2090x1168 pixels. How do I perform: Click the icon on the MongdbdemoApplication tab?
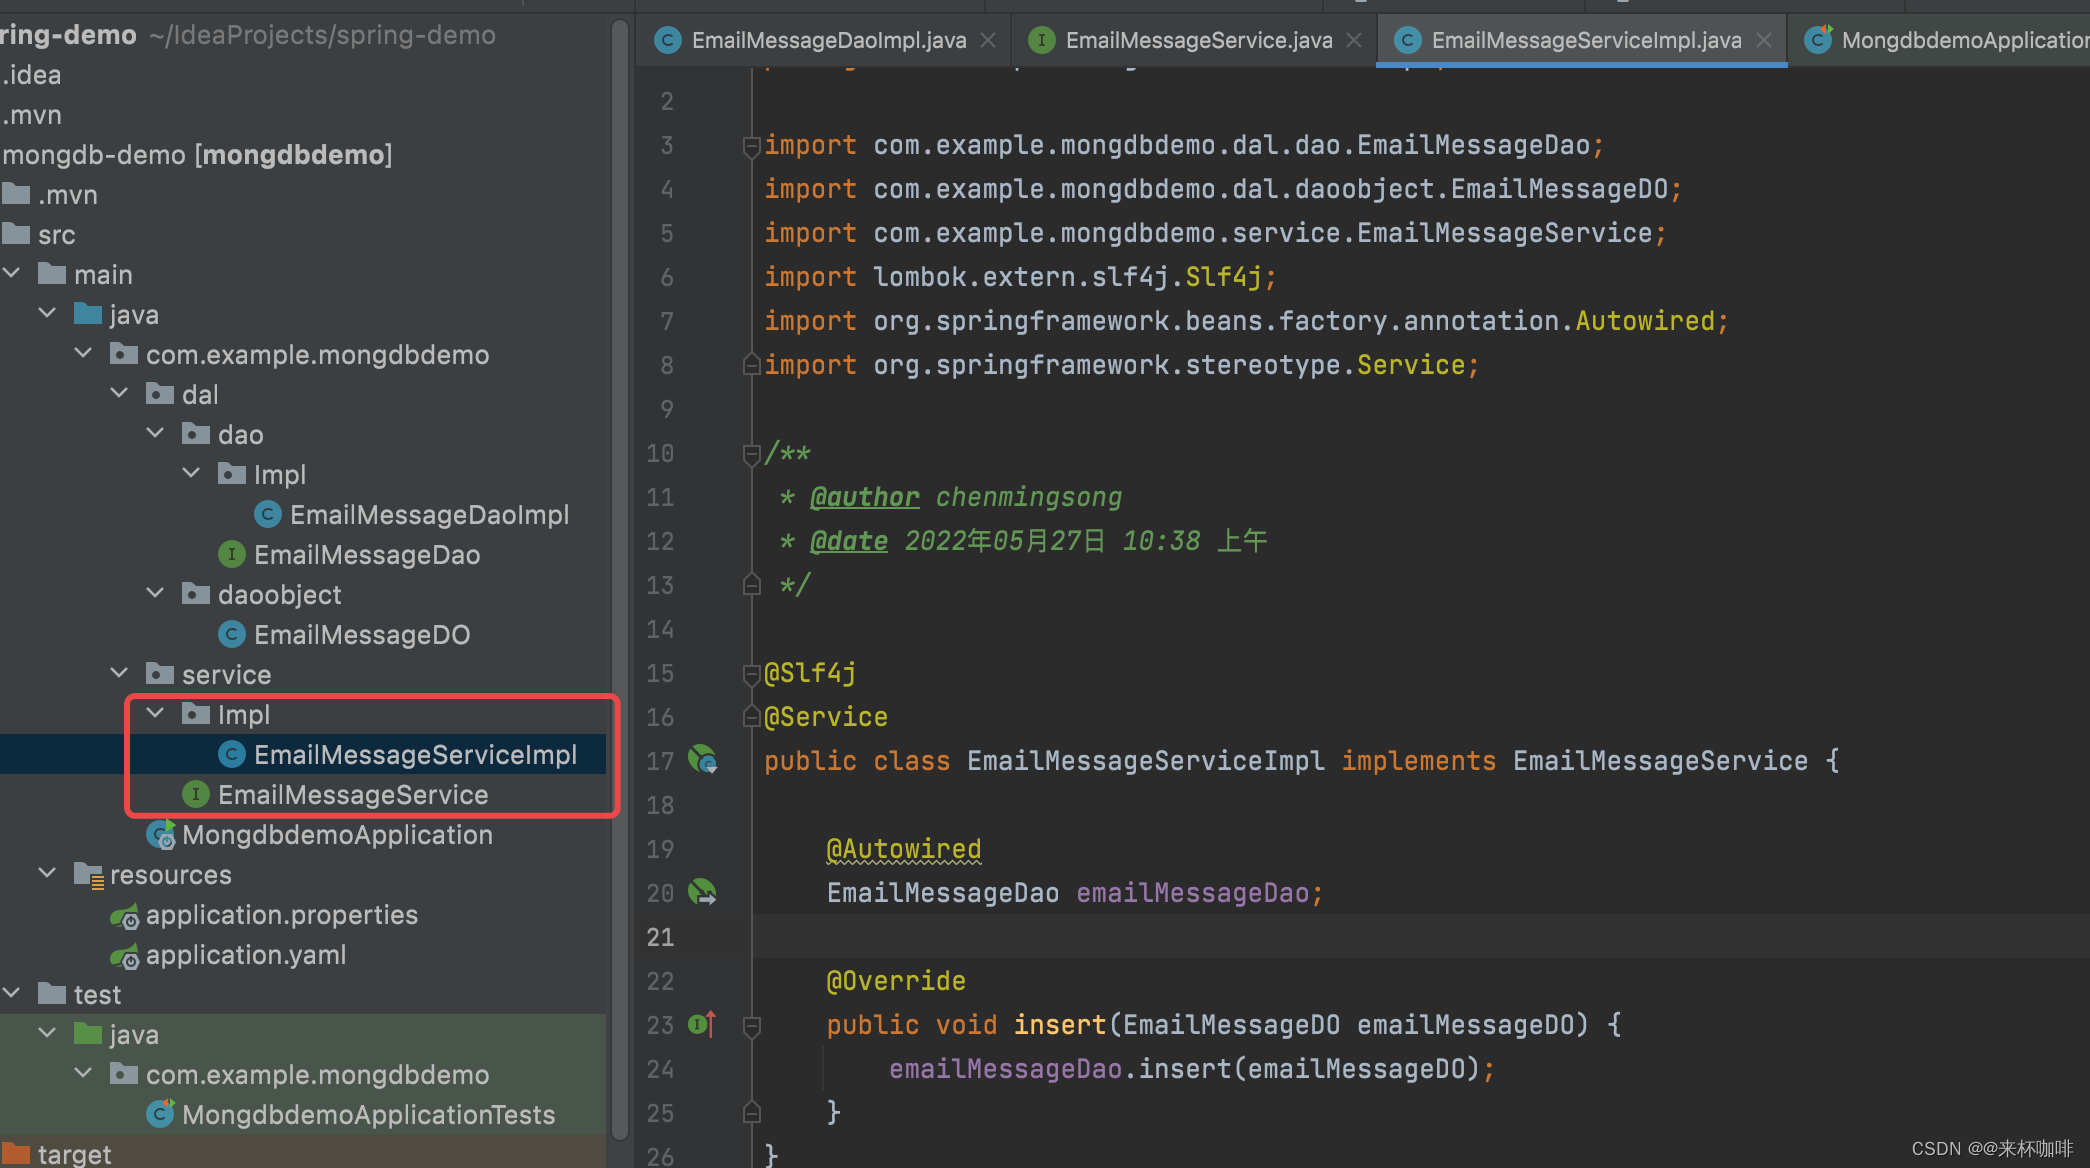(1818, 40)
